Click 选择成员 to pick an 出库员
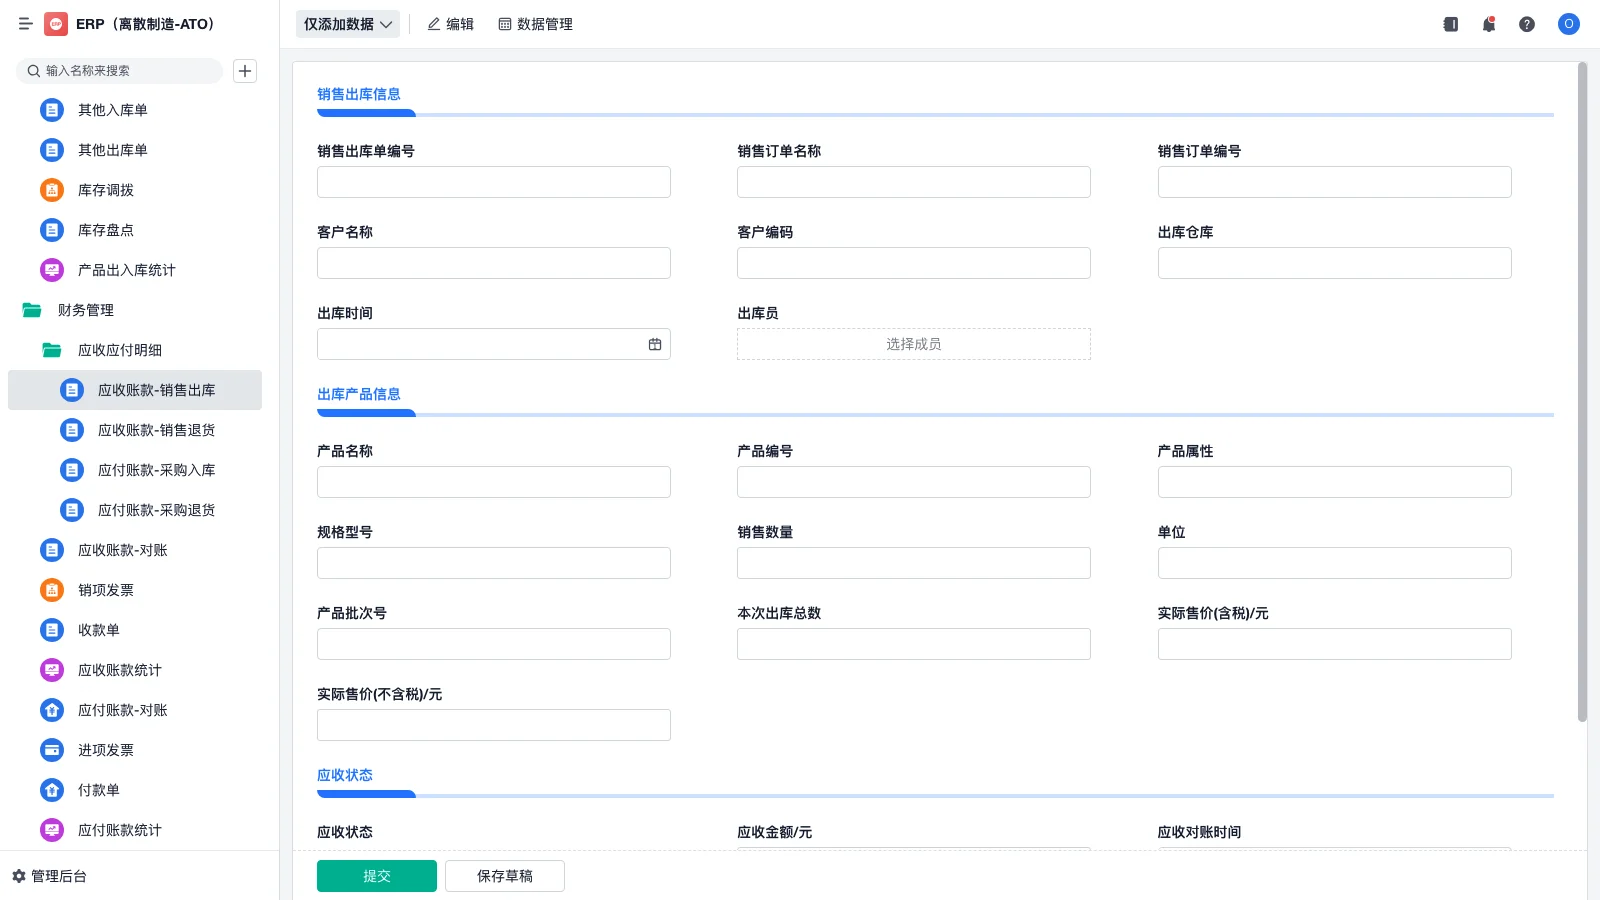The height and width of the screenshot is (900, 1600). (912, 343)
